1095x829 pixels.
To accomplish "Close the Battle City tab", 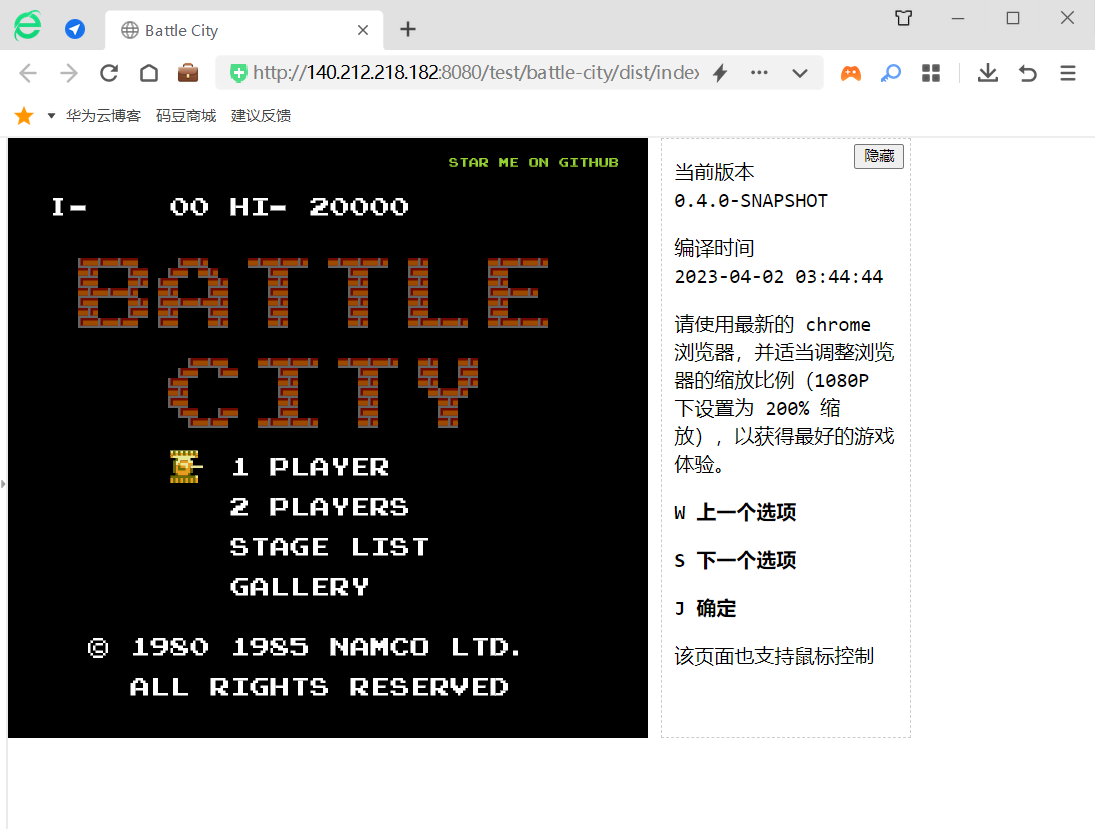I will point(362,30).
